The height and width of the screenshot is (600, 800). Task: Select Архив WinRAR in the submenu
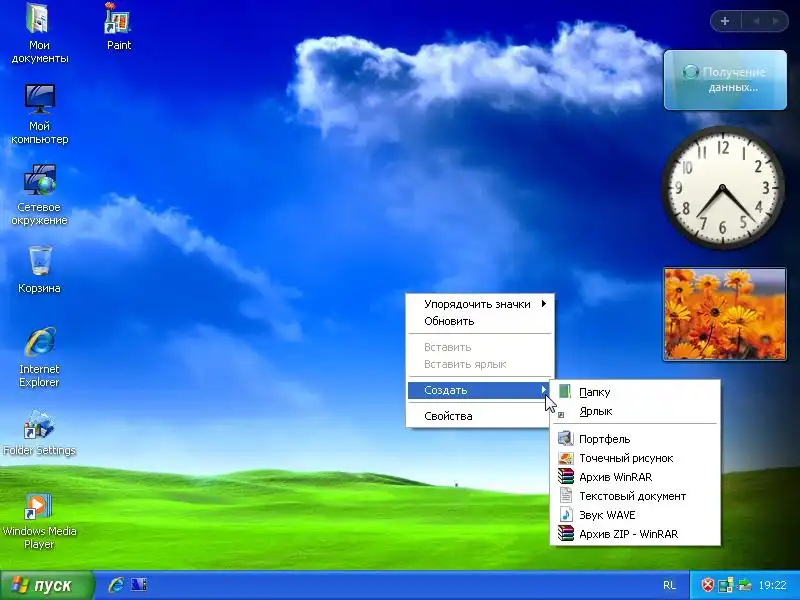[x=635, y=477]
